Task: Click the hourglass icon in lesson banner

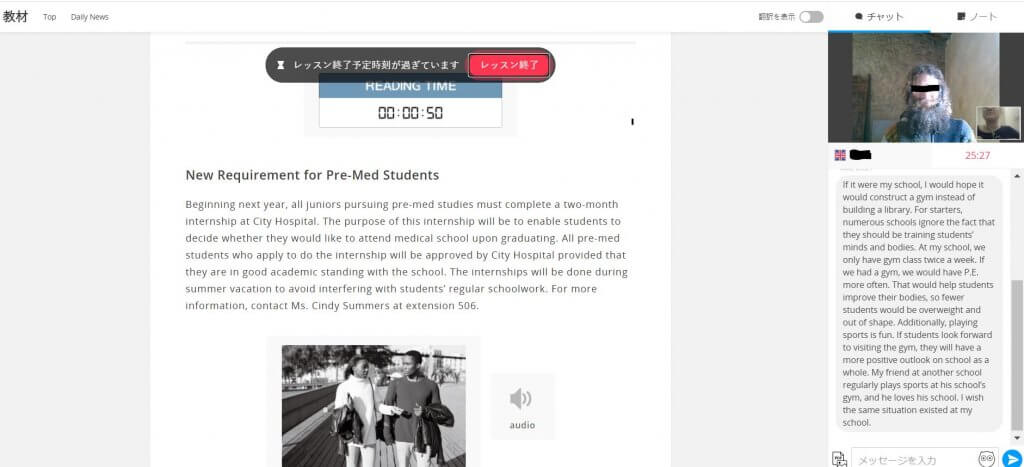Action: point(281,65)
